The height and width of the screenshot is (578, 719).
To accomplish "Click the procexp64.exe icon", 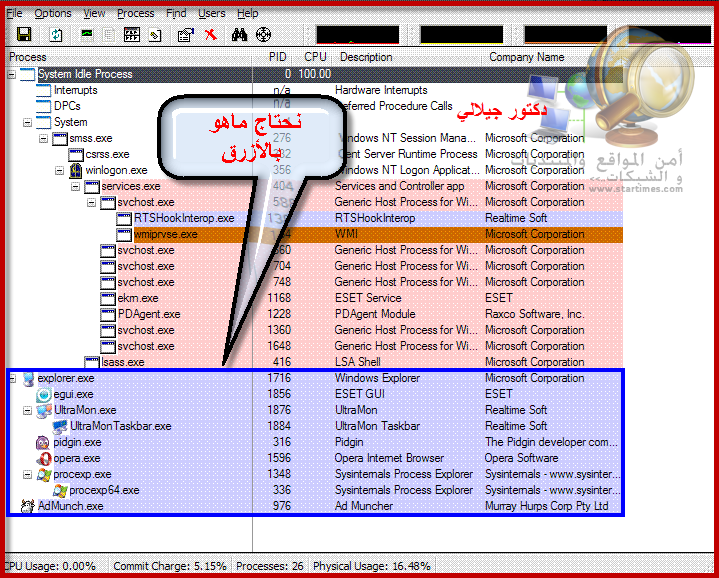I will click(60, 491).
